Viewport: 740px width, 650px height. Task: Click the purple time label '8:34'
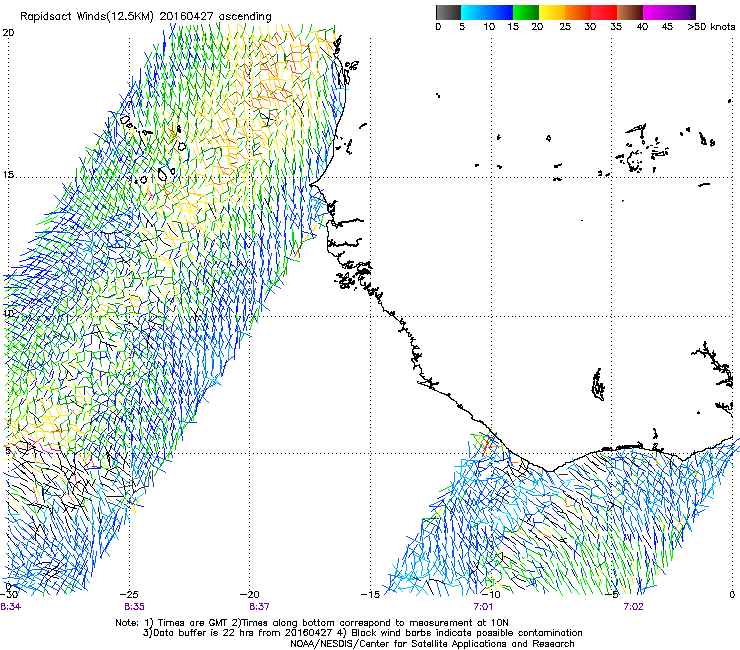(x=10, y=607)
